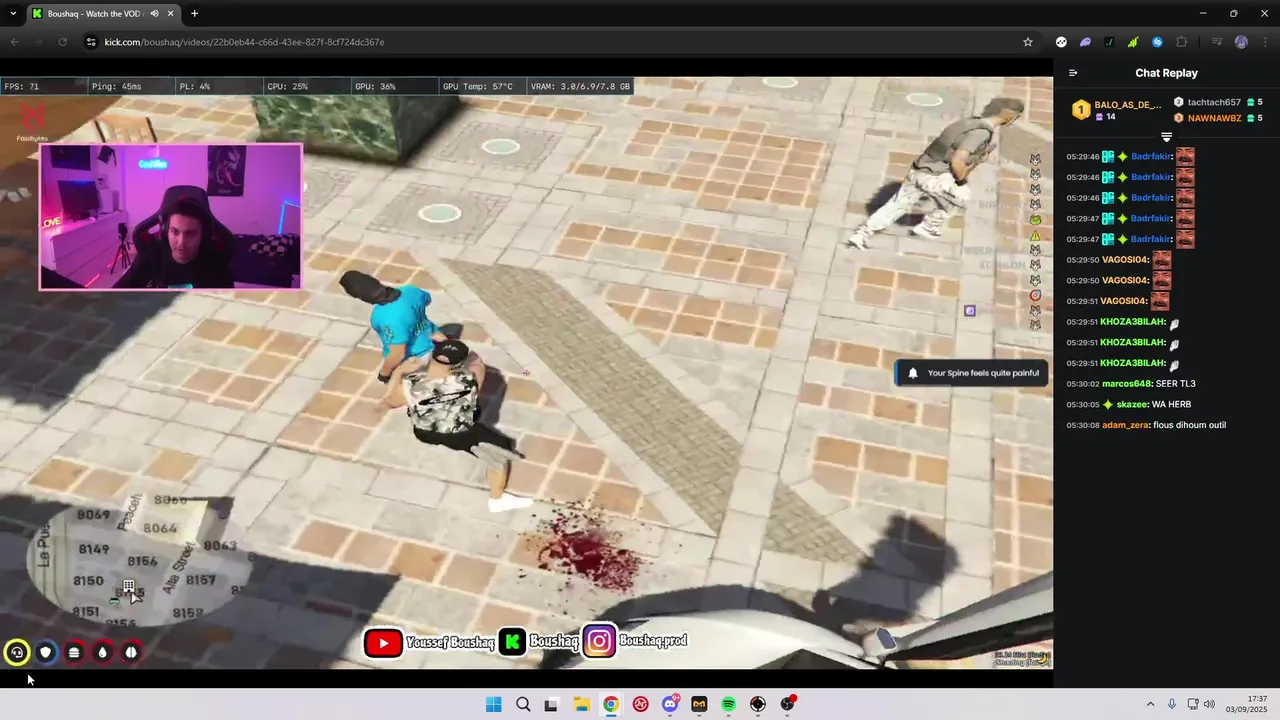Mute the Boushaq tab via its speaker icon
The height and width of the screenshot is (720, 1280).
click(153, 14)
